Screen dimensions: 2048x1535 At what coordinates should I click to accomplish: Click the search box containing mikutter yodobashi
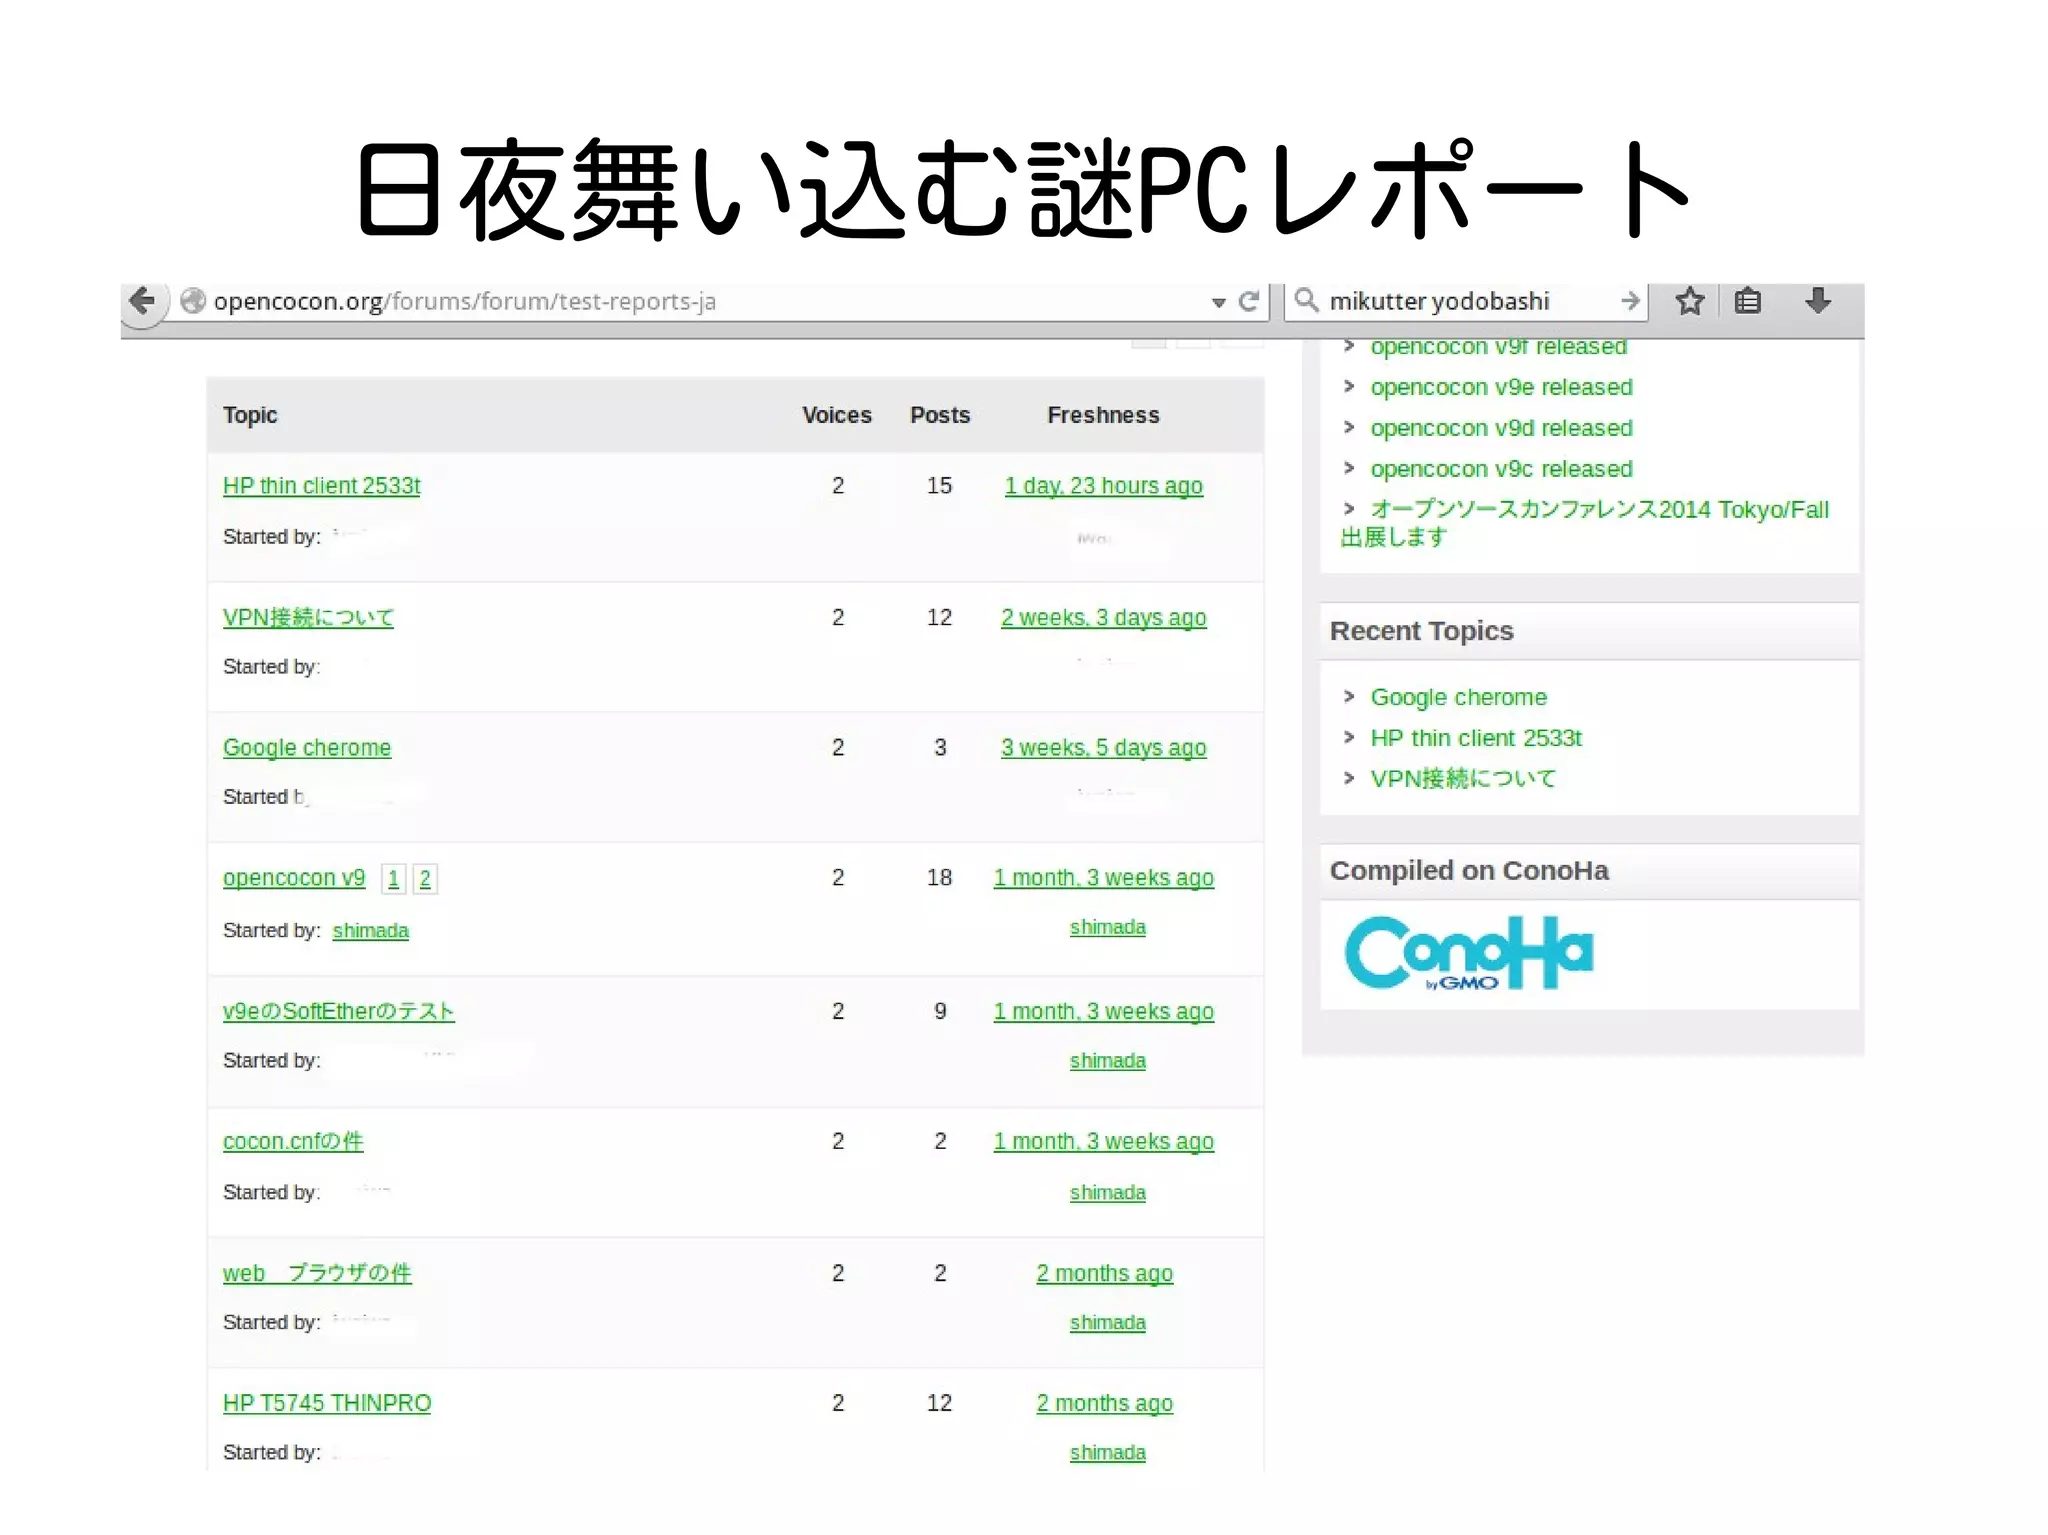(x=1465, y=301)
